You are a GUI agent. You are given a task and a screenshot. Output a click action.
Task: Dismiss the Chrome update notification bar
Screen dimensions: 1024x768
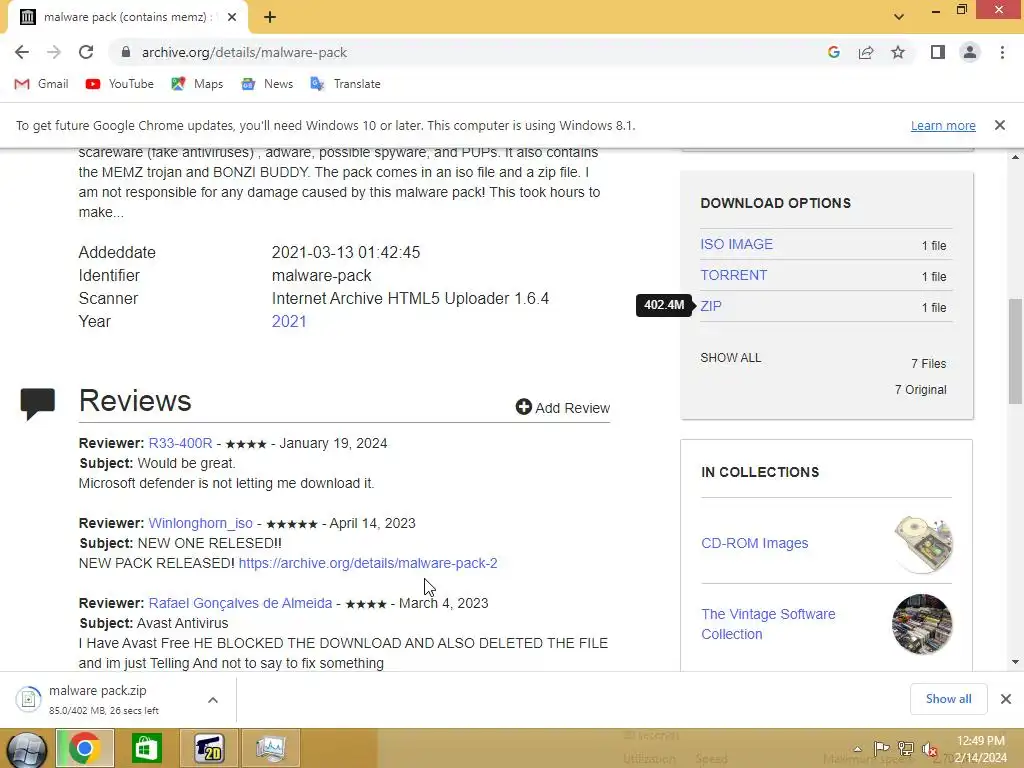click(x=1000, y=125)
